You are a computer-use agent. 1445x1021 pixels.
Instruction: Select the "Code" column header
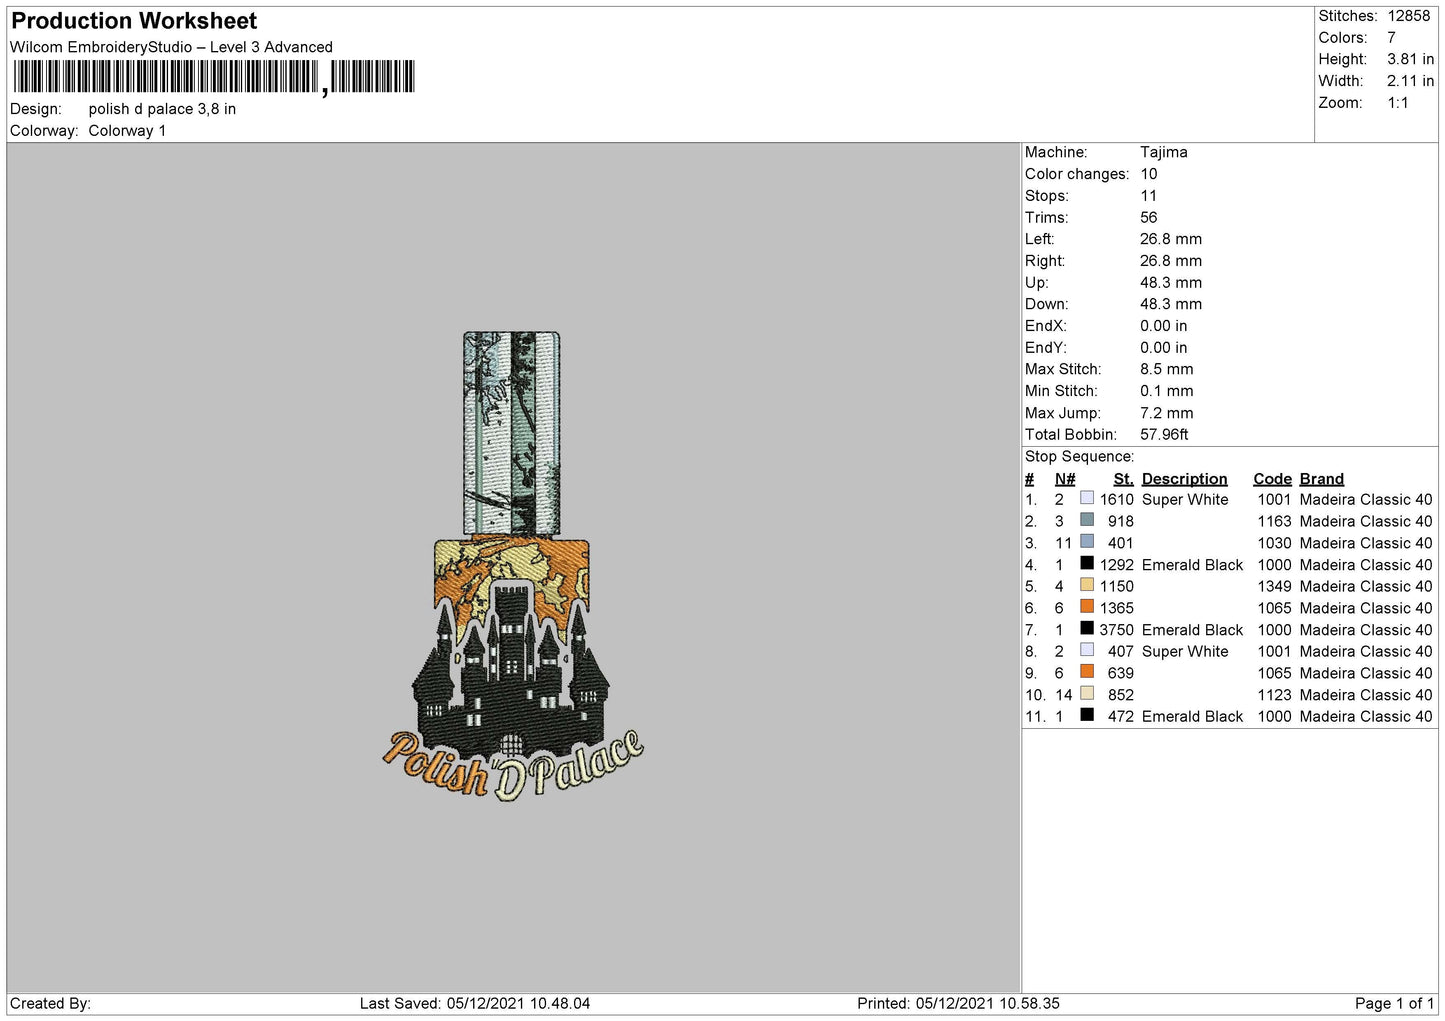1273,479
